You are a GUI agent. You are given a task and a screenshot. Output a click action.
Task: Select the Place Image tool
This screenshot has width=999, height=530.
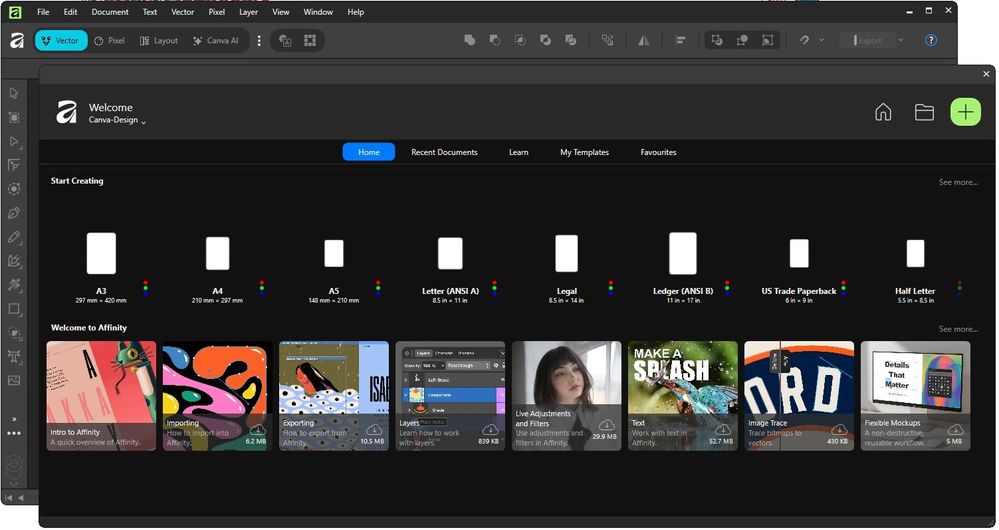(14, 380)
